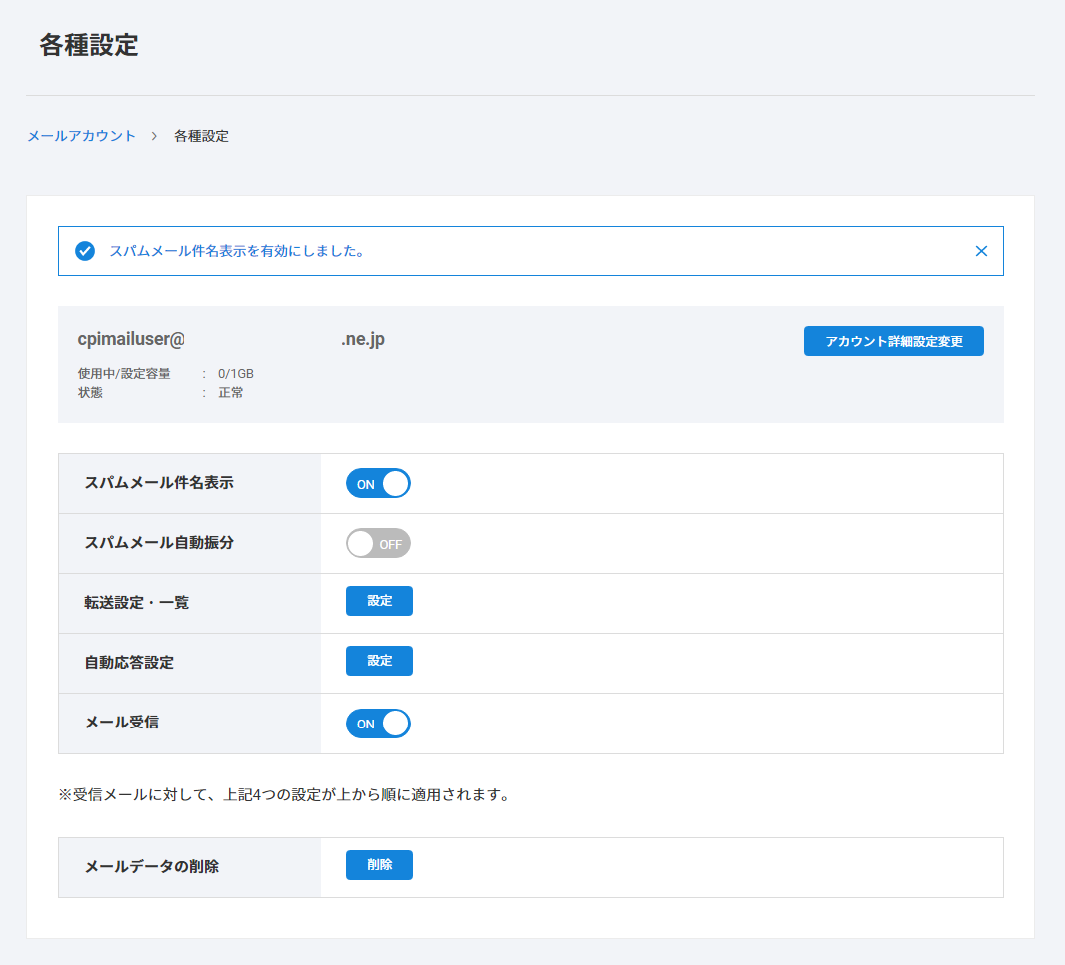Click the 転送設定・一覧 row label
The width and height of the screenshot is (1065, 965).
coord(137,603)
